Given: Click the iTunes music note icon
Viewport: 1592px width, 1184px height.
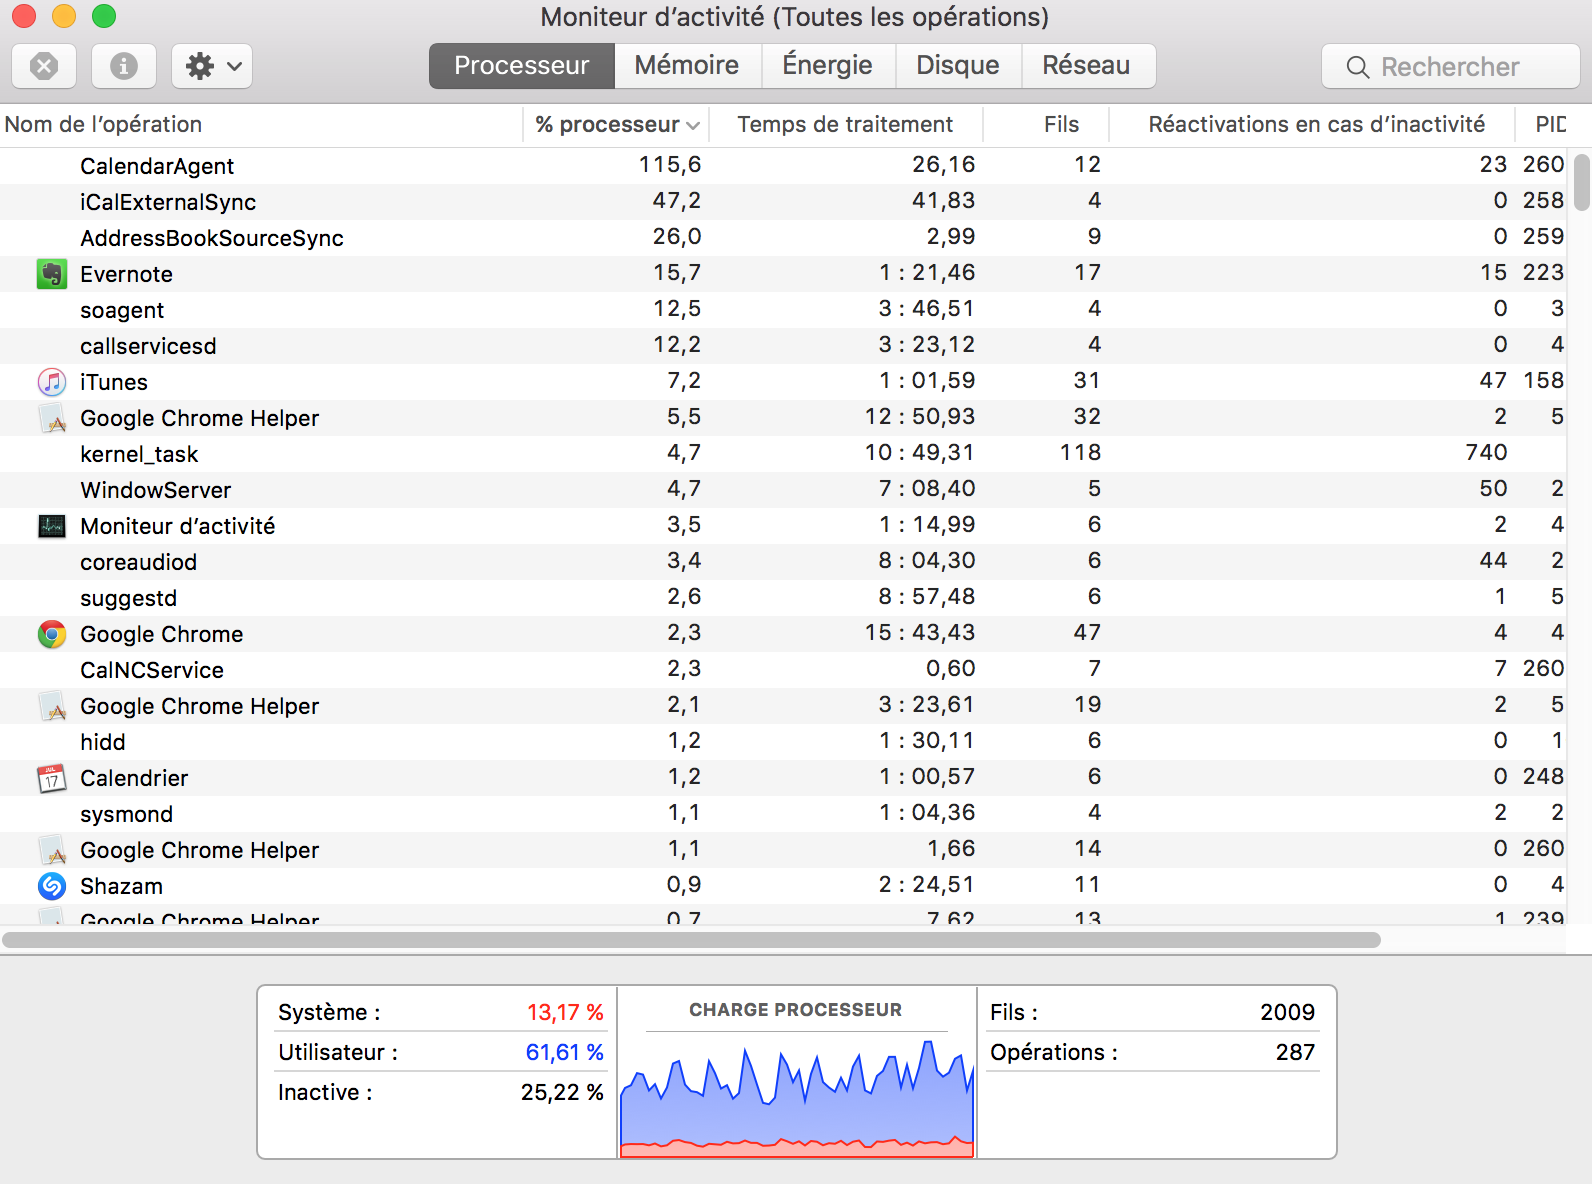Looking at the screenshot, I should [52, 382].
